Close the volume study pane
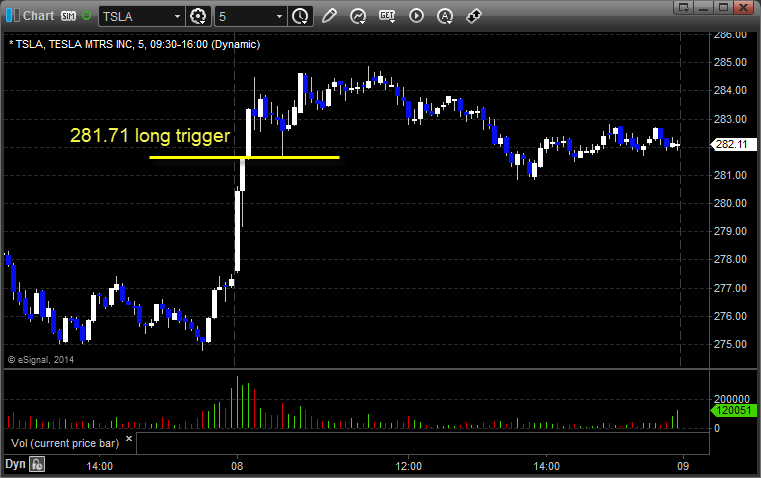 129,439
